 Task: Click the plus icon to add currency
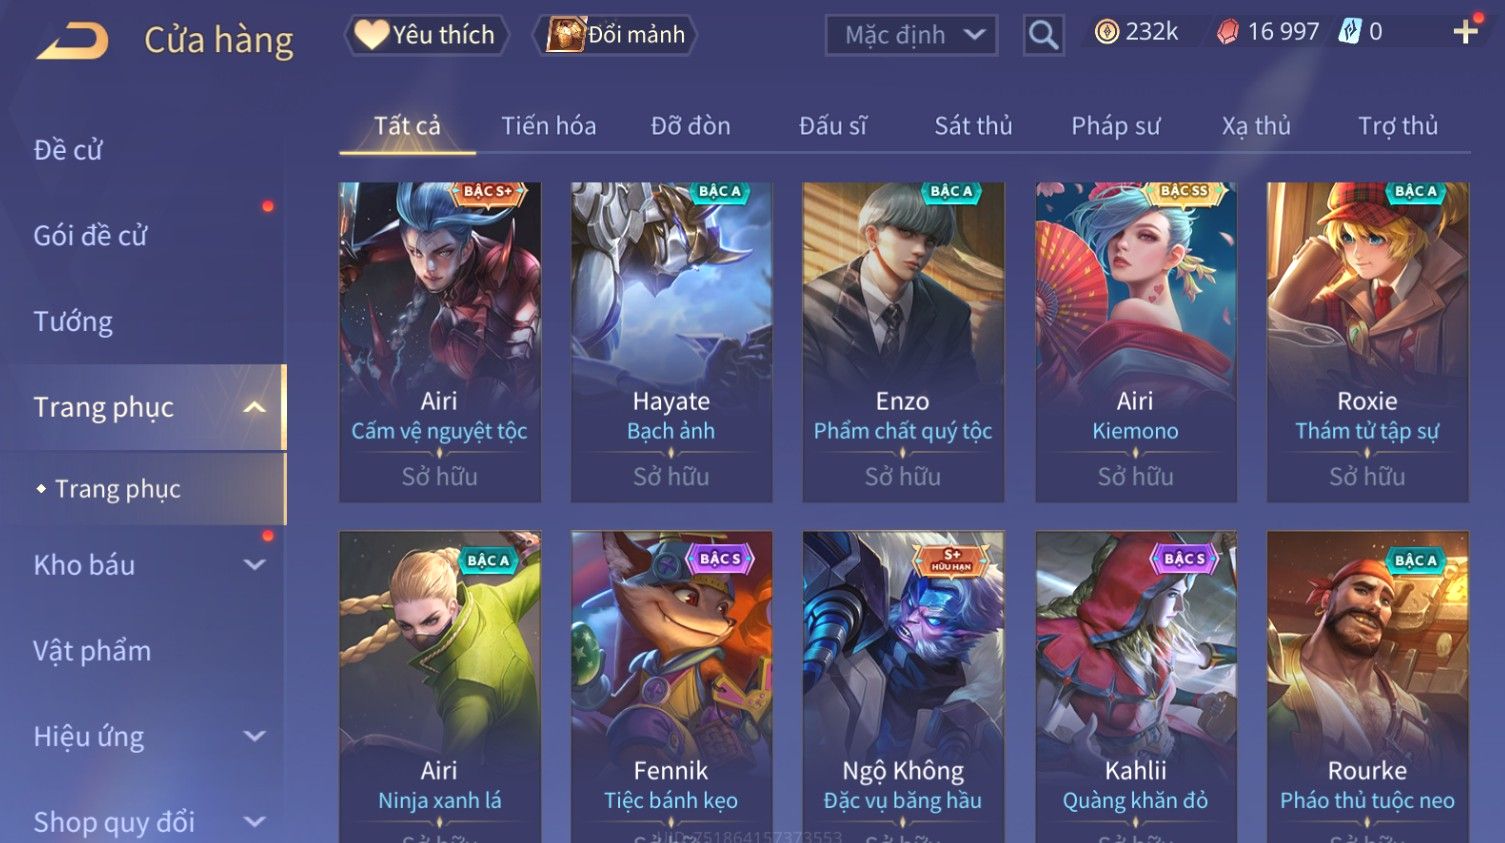1465,32
